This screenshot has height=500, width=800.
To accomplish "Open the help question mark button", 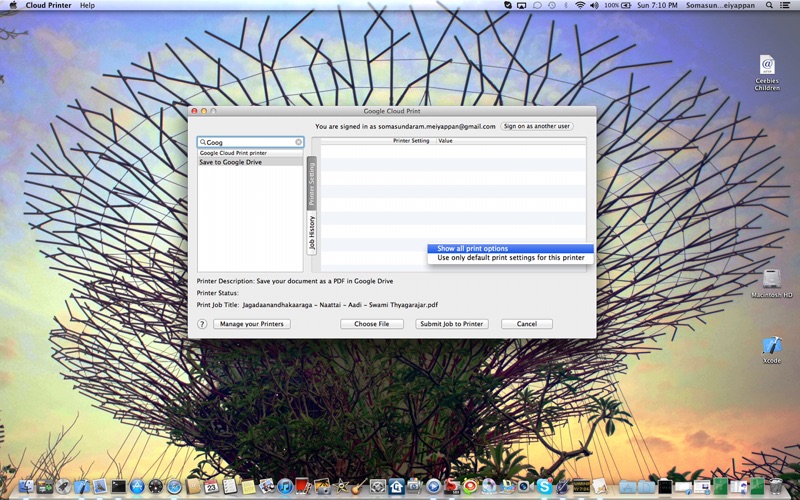I will point(202,324).
